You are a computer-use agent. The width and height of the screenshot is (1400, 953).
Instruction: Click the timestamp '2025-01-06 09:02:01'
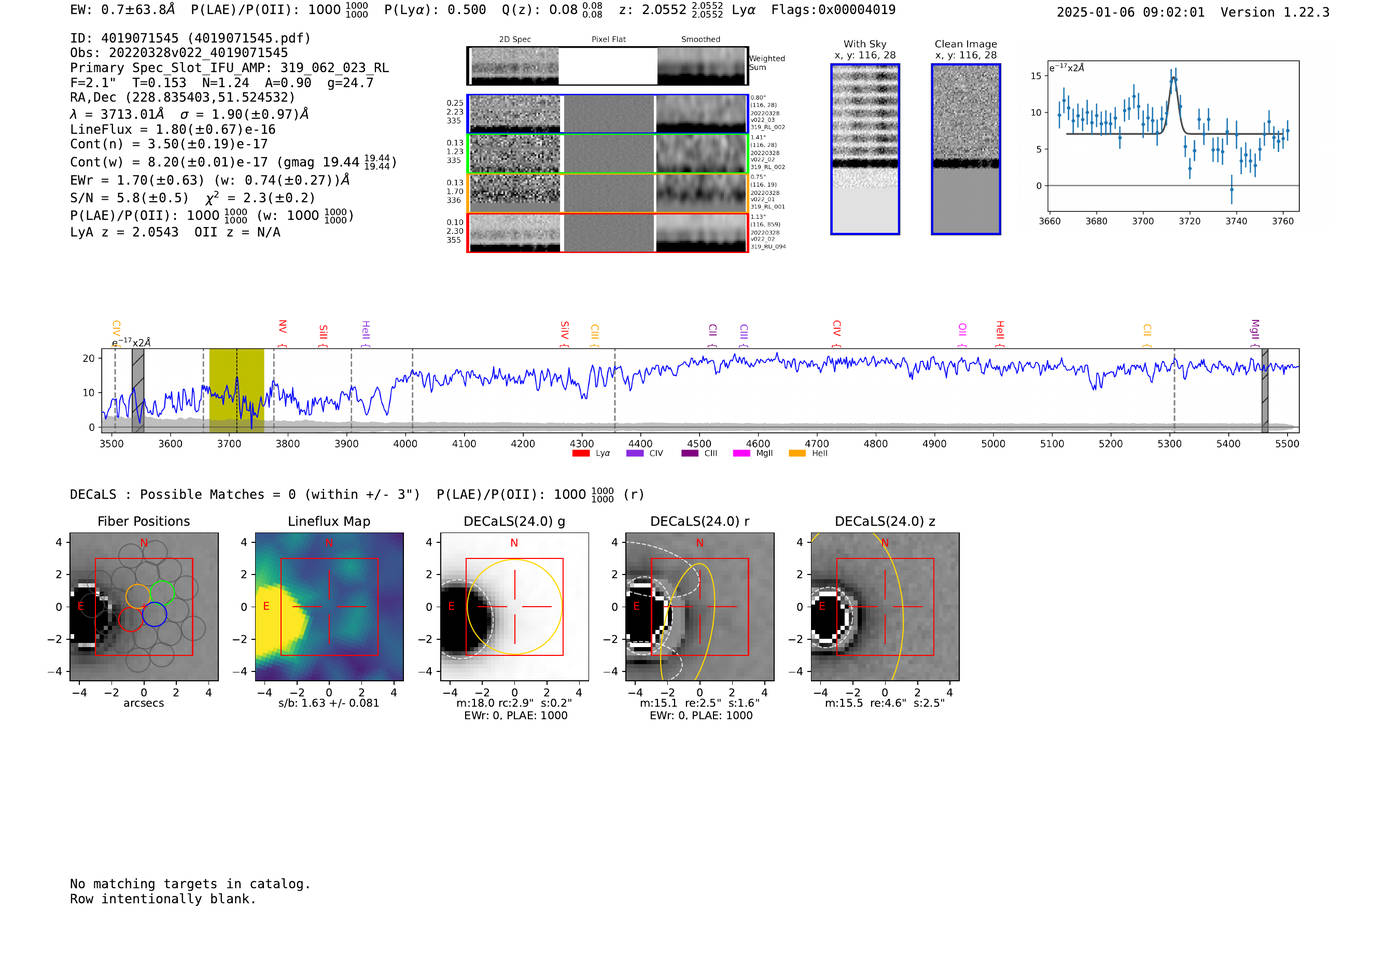(x=1131, y=12)
